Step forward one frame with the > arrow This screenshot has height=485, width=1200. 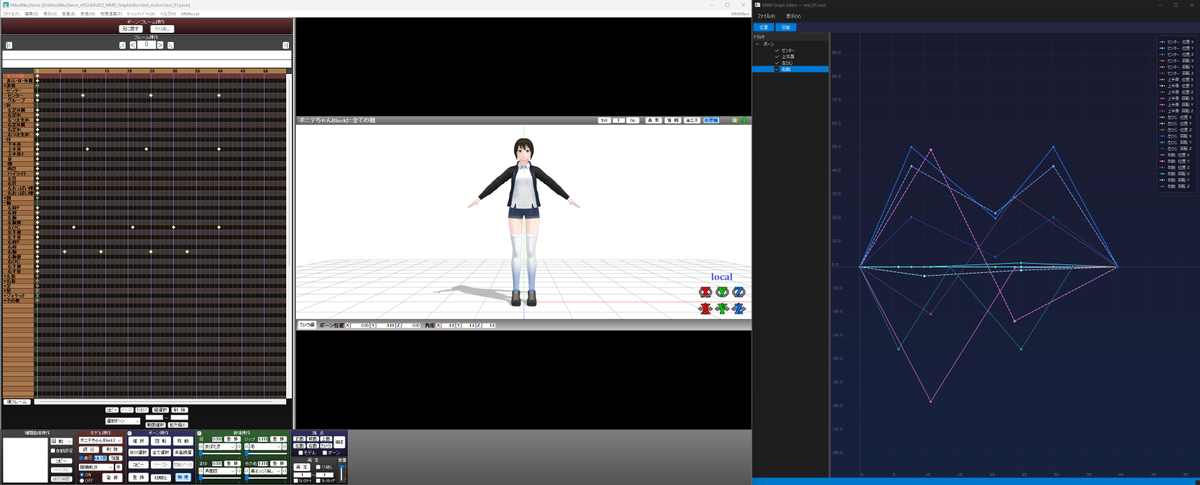tap(160, 45)
